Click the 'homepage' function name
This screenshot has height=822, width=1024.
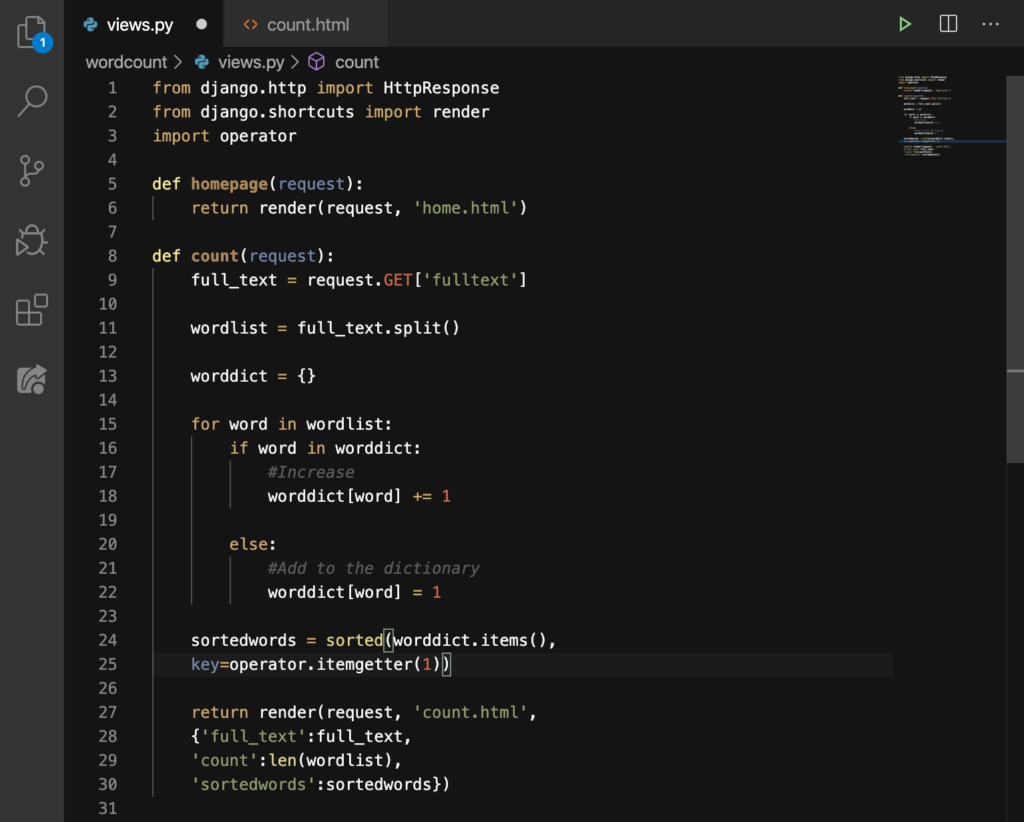pos(229,184)
